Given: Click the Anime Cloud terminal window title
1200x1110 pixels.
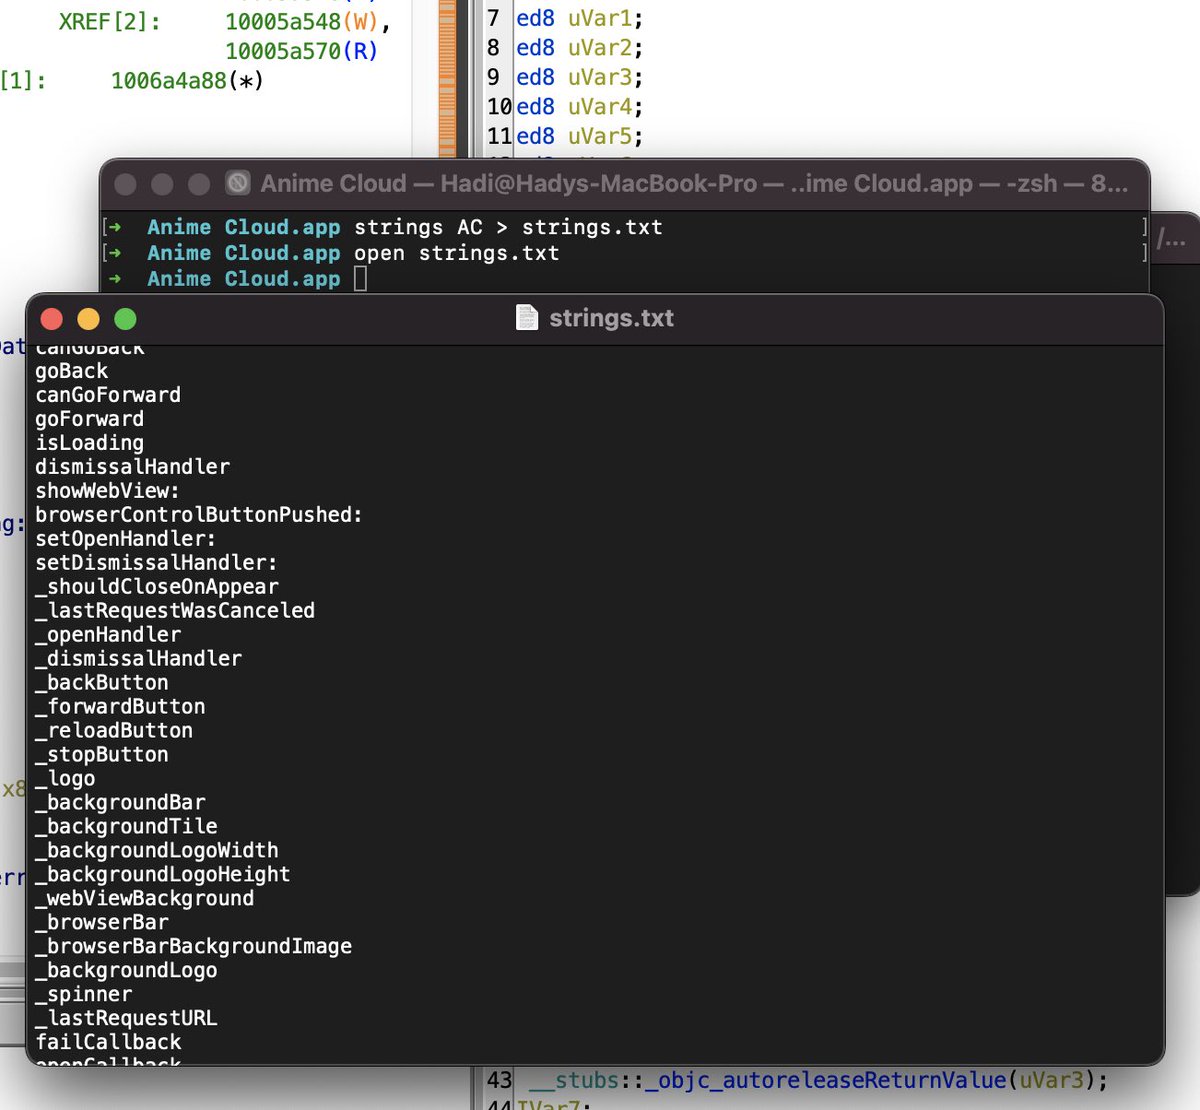Looking at the screenshot, I should click(694, 183).
